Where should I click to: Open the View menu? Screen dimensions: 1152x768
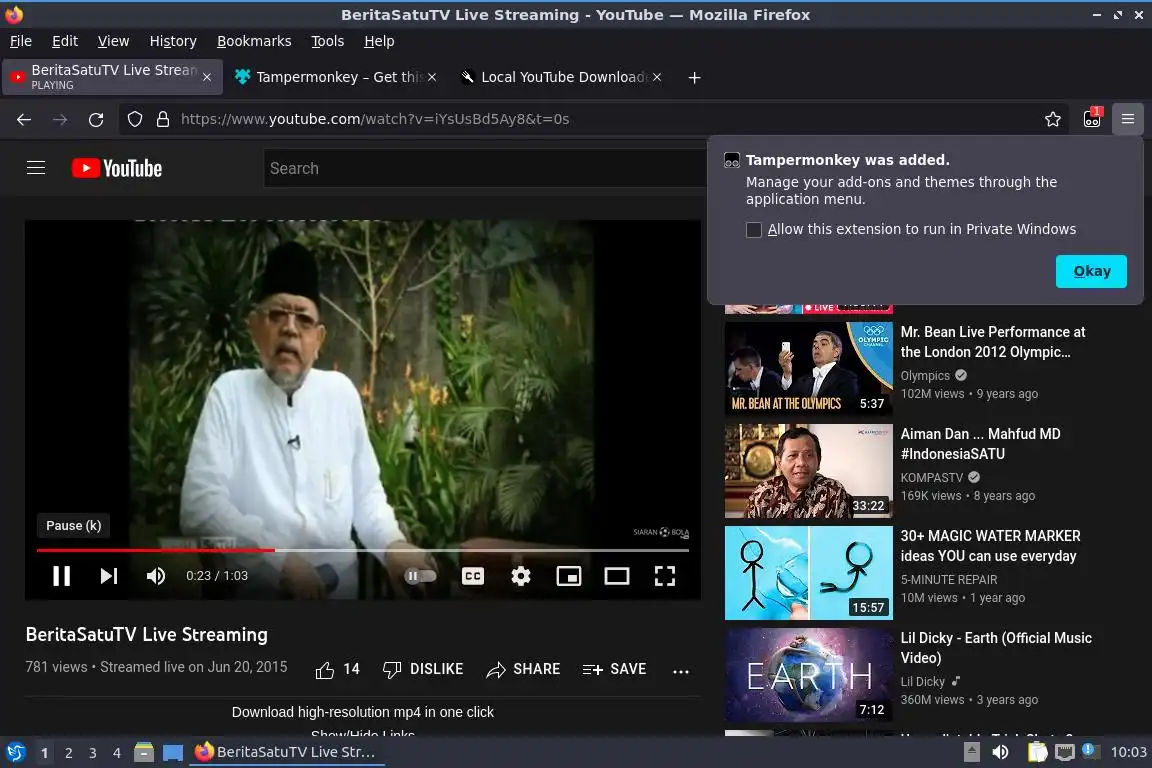[x=113, y=41]
